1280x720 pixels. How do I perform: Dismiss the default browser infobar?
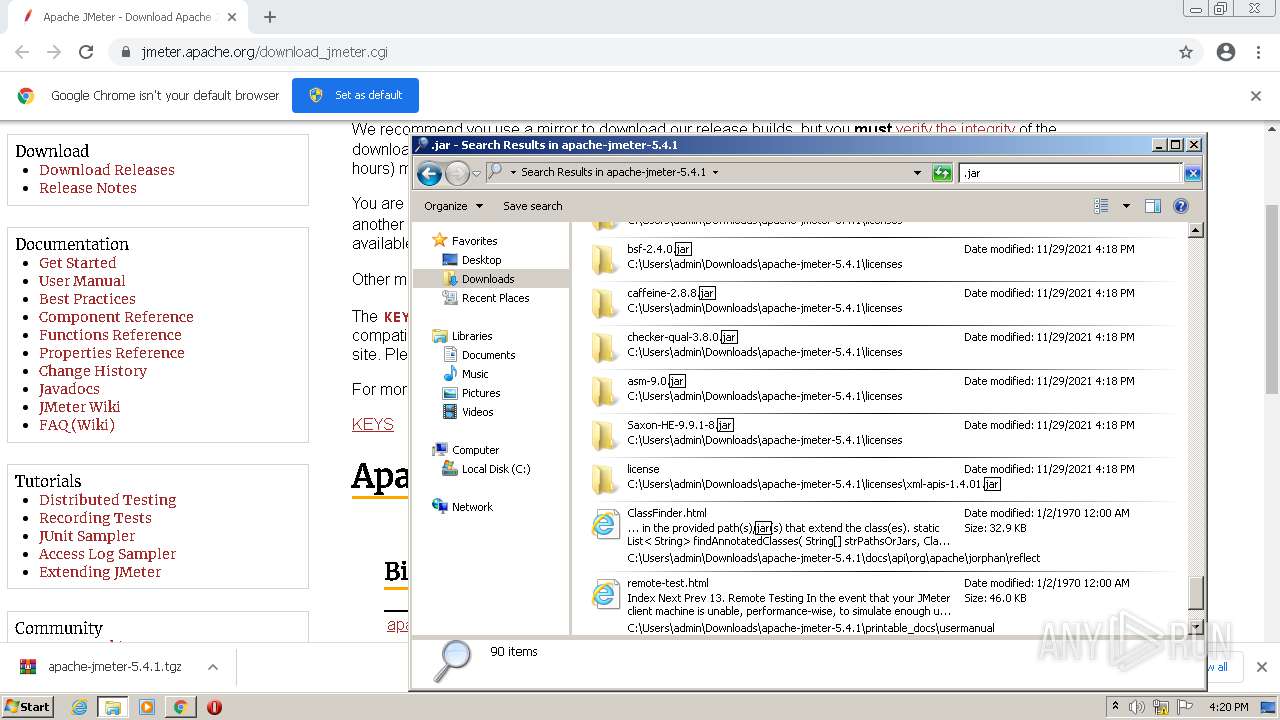click(x=1256, y=96)
